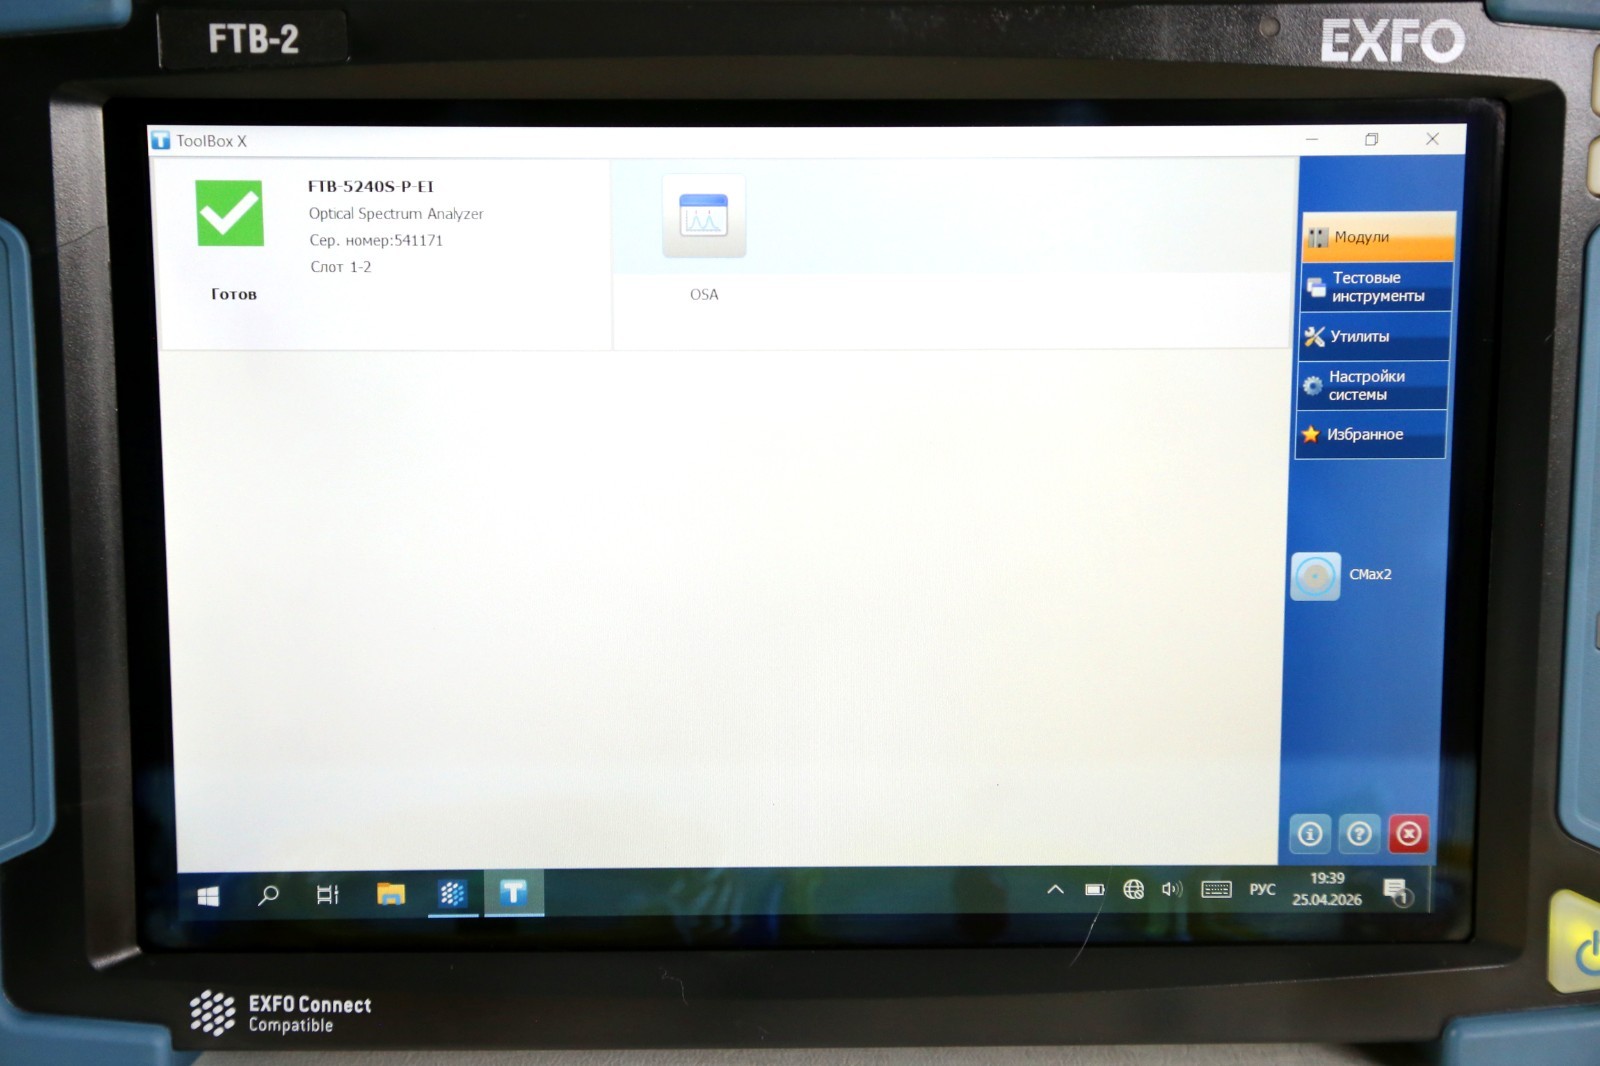Launch the OSA application icon

click(x=704, y=216)
